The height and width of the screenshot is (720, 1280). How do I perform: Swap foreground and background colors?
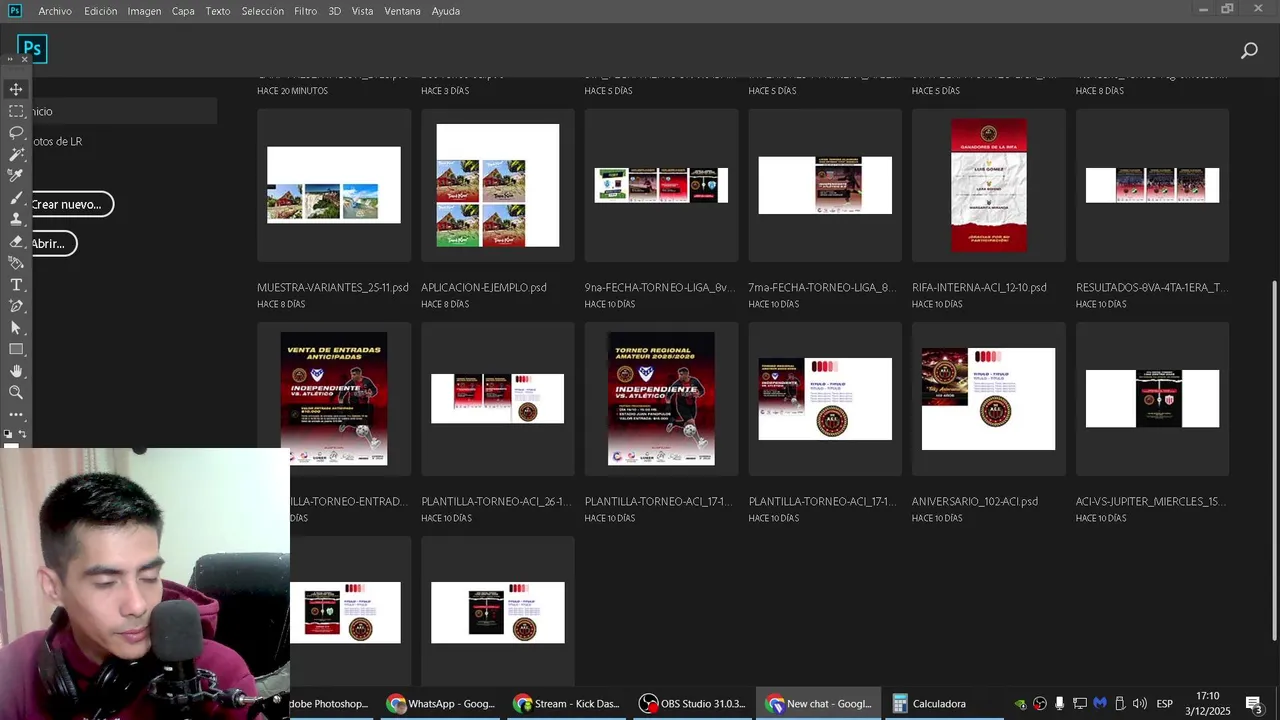pos(23,434)
